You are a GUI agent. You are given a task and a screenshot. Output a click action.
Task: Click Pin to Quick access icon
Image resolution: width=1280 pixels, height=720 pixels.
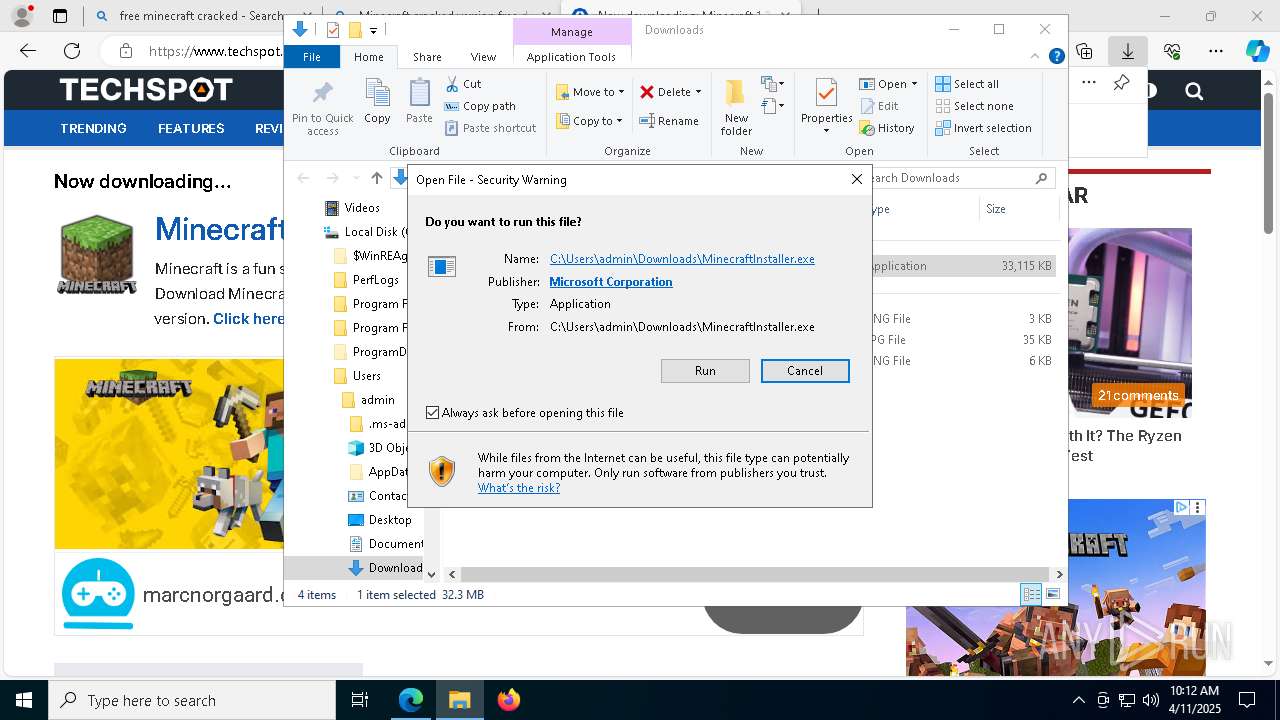point(322,108)
